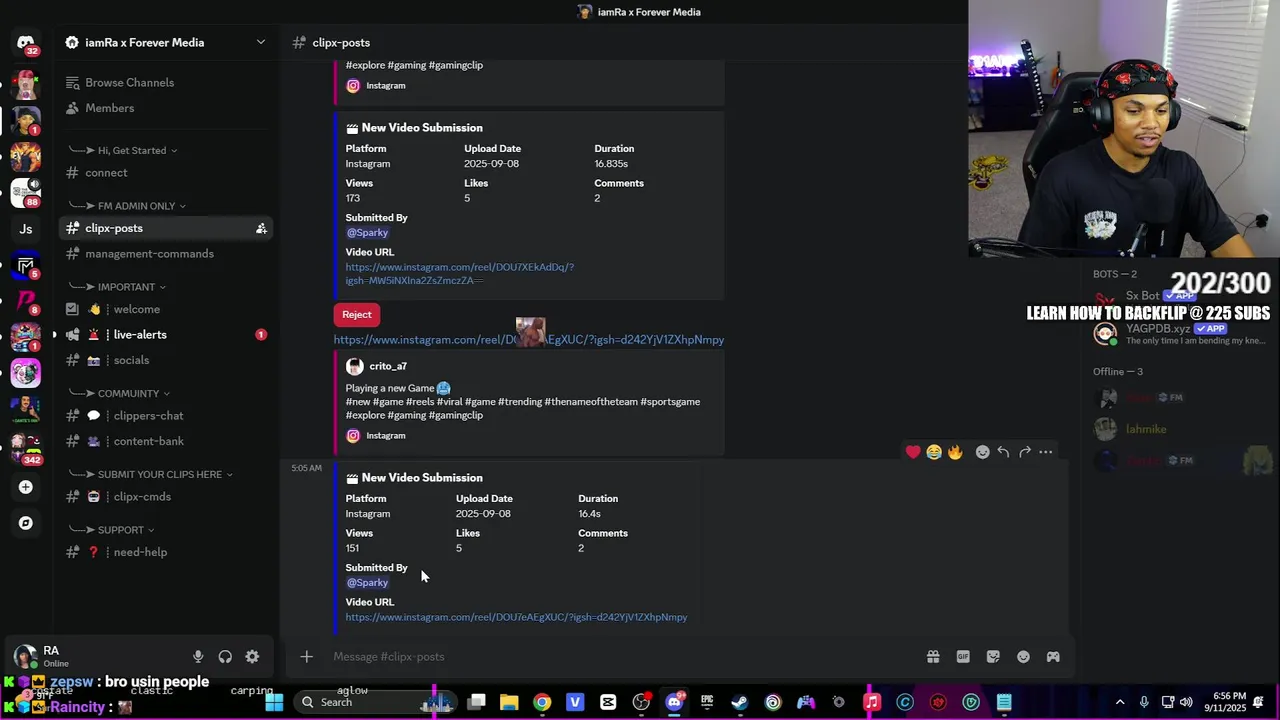1280x720 pixels.
Task: Click the plus upload attachment button
Action: click(x=307, y=657)
